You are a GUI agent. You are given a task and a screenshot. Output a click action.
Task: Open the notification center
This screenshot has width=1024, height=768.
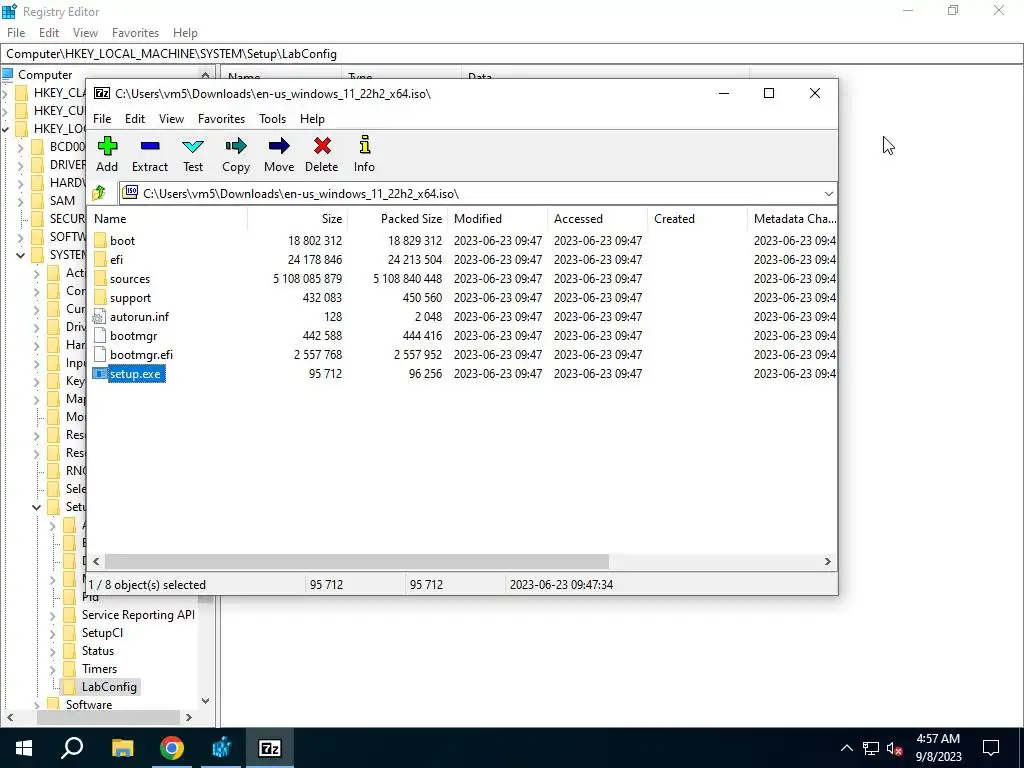(991, 748)
